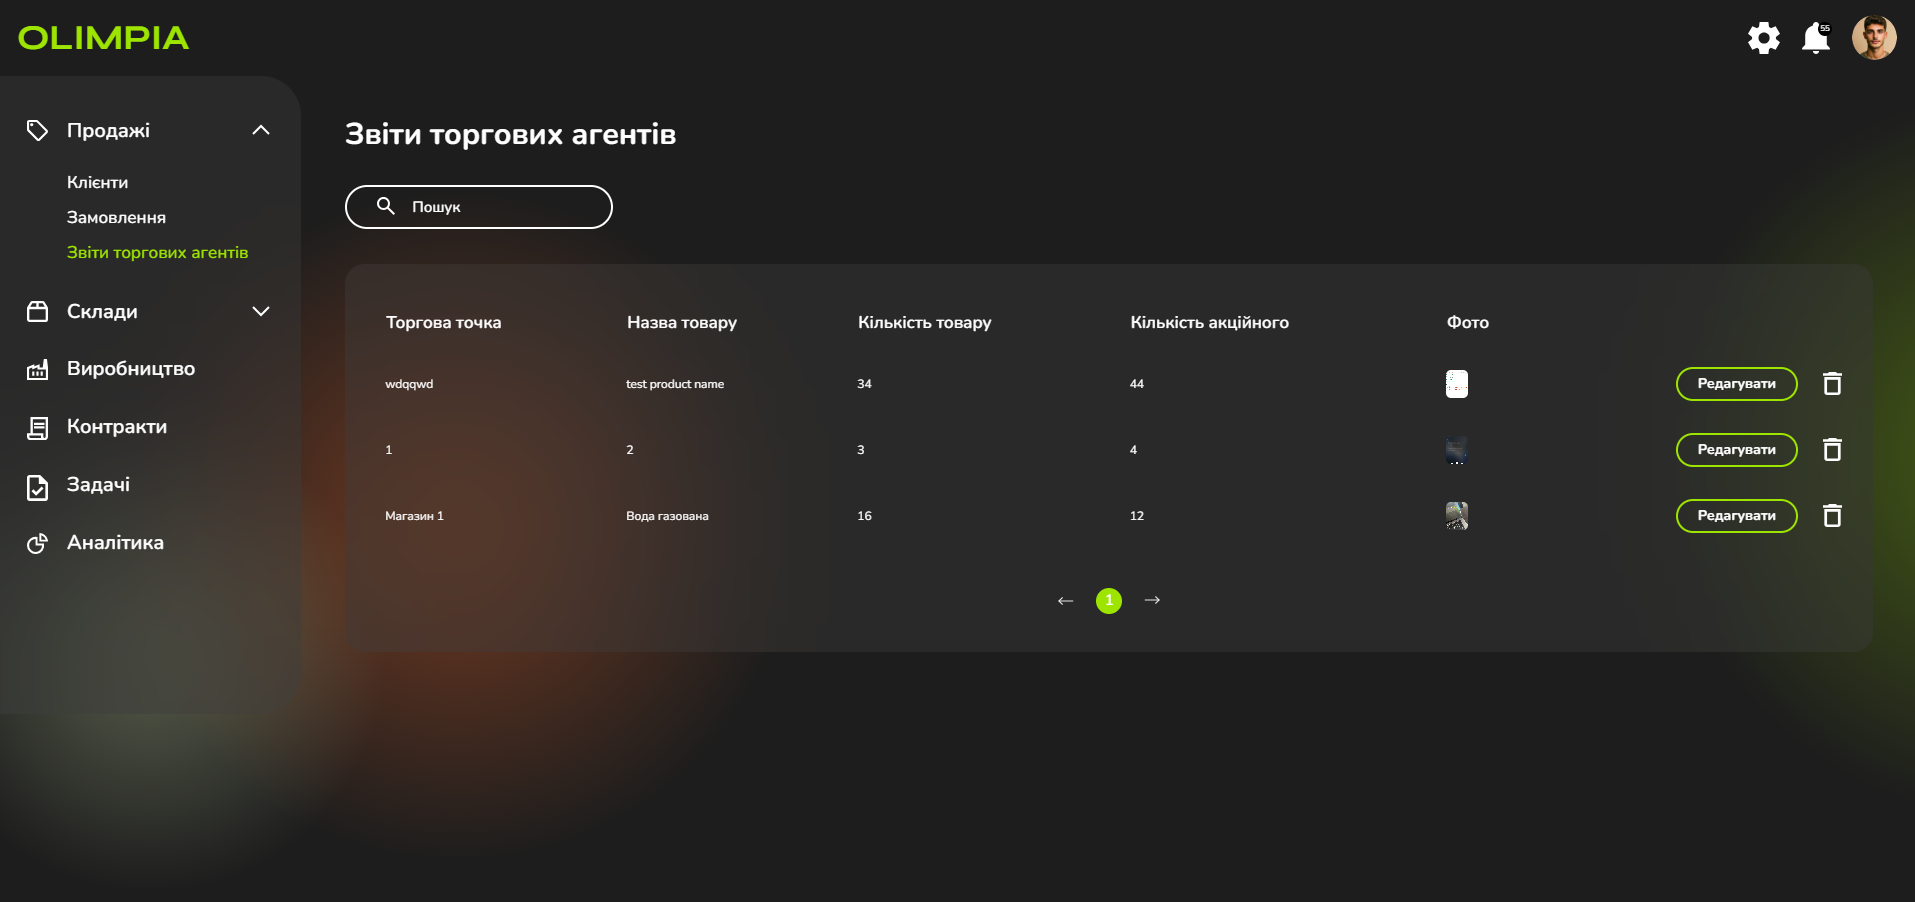Click Редагувати for the Магазин 1 row
The height and width of the screenshot is (902, 1915).
pyautogui.click(x=1736, y=516)
